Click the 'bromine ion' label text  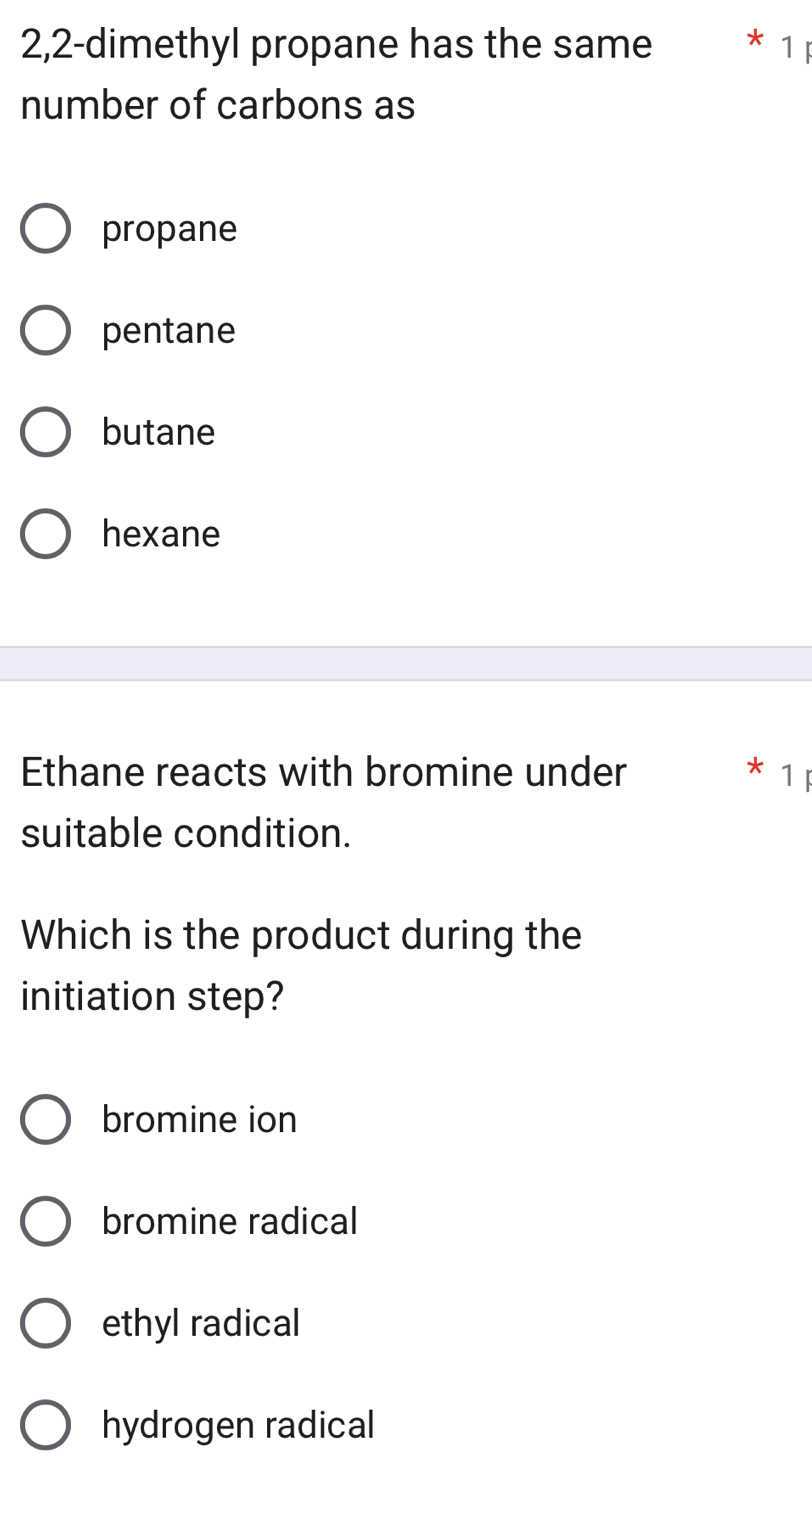coord(200,1119)
